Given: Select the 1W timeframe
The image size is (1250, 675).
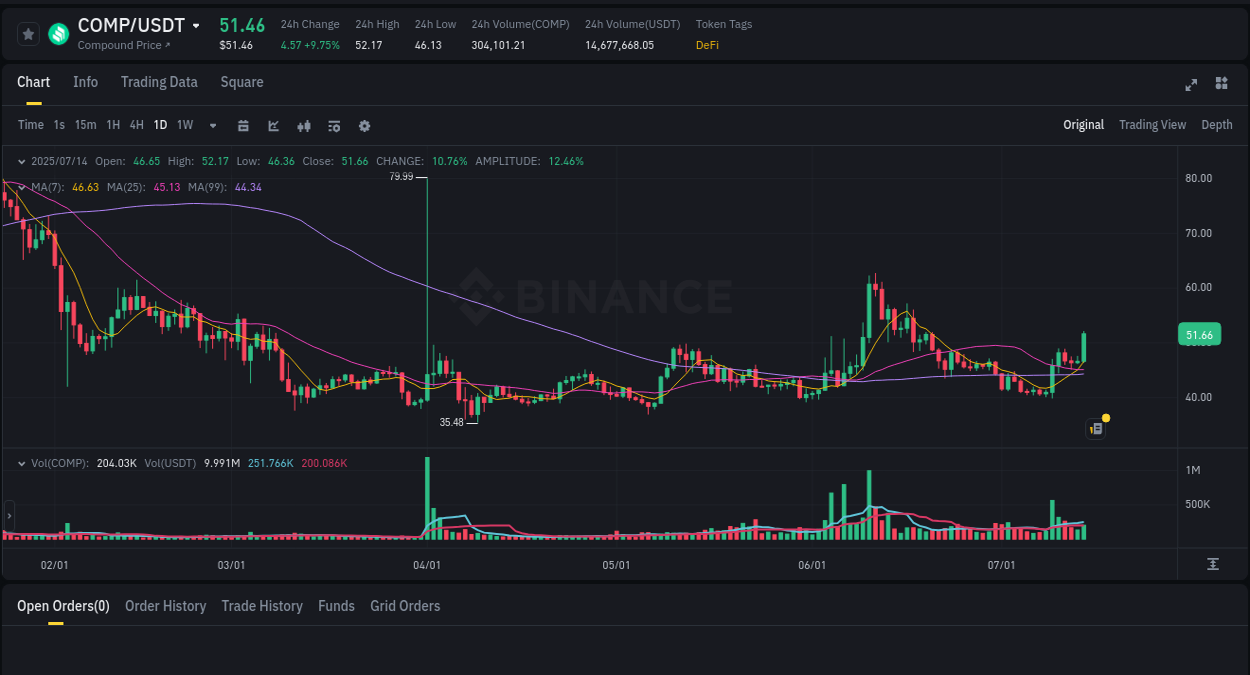Looking at the screenshot, I should (184, 125).
